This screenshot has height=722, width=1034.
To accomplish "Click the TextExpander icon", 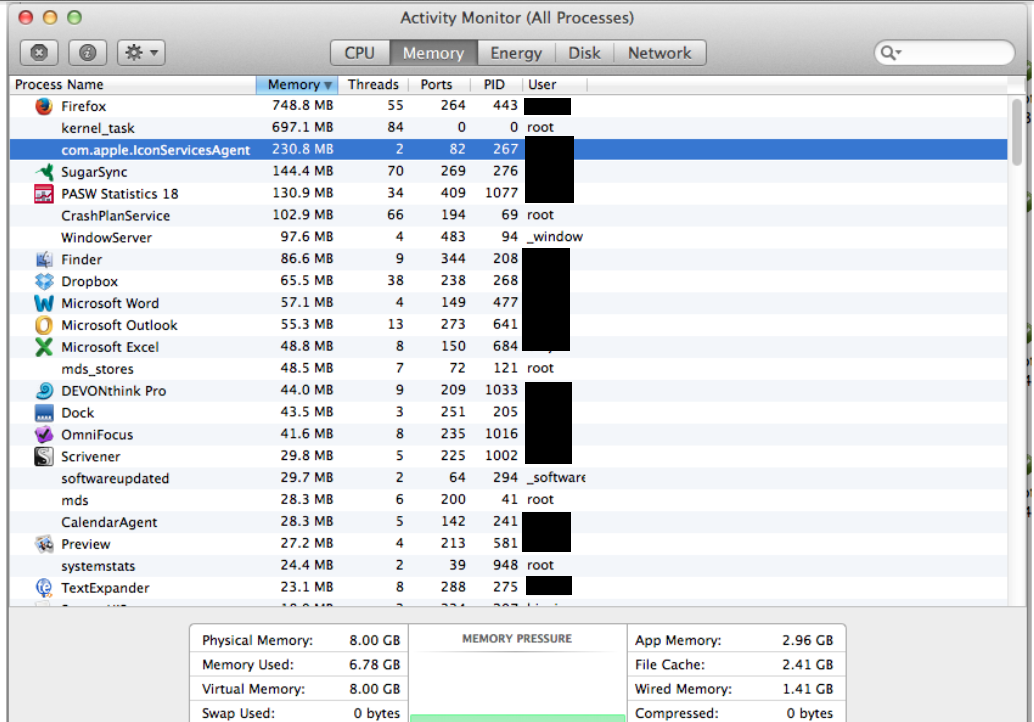I will 44,587.
